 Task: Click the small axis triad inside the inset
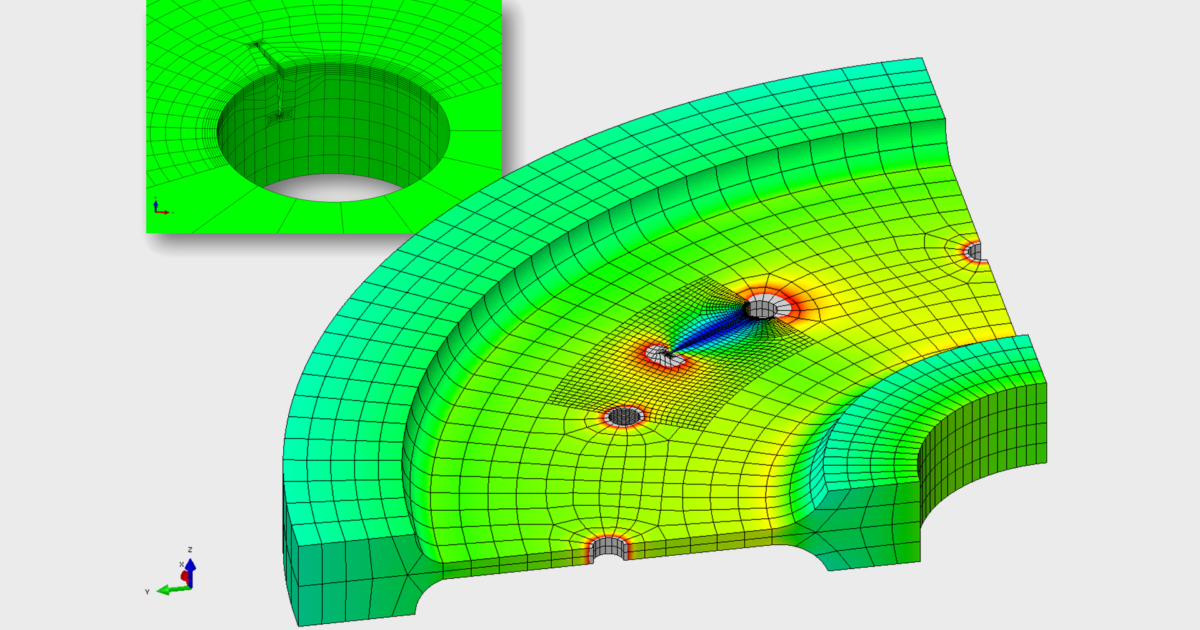159,208
